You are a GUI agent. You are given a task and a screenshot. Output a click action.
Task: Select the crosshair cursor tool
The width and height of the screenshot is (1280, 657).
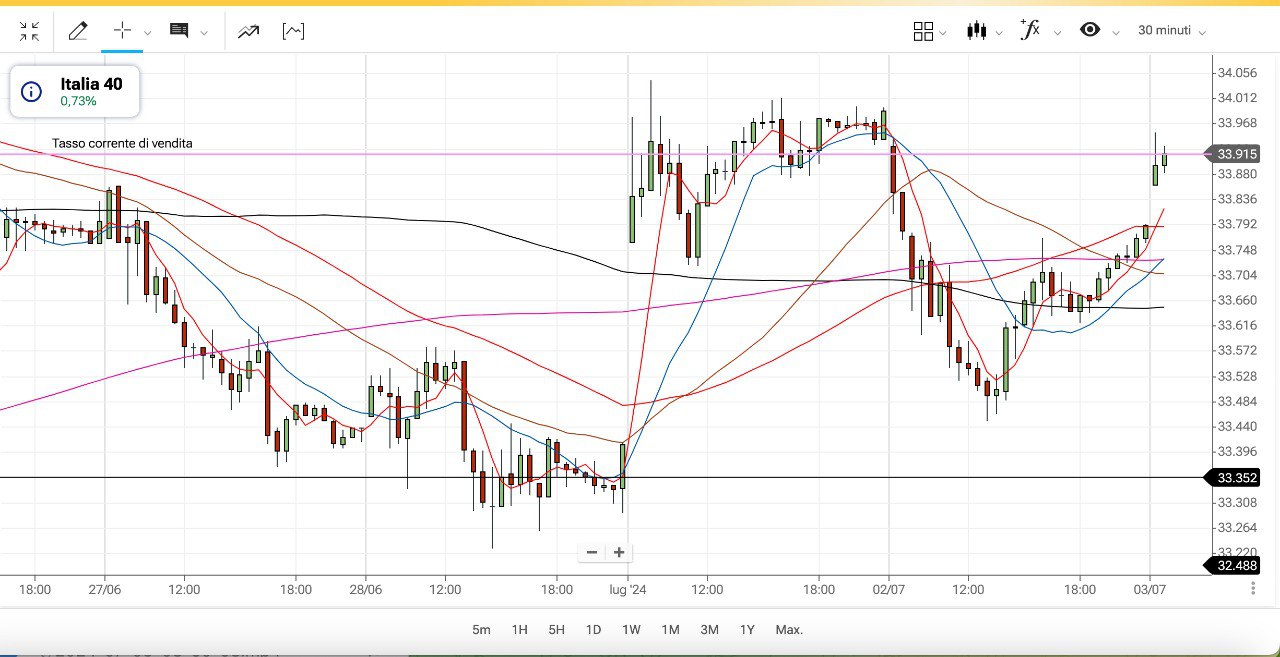coord(122,30)
